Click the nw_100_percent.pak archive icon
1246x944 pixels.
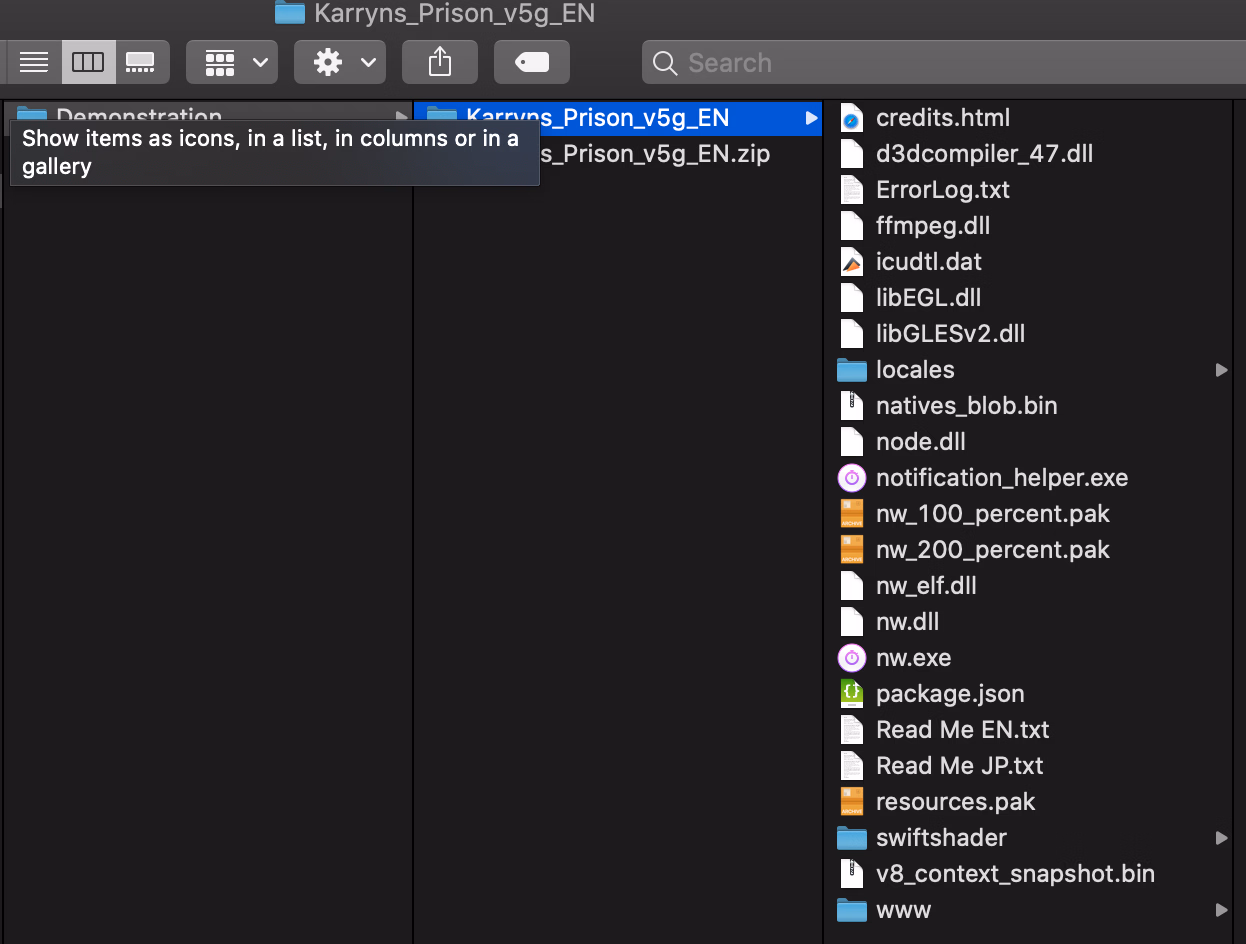[852, 514]
